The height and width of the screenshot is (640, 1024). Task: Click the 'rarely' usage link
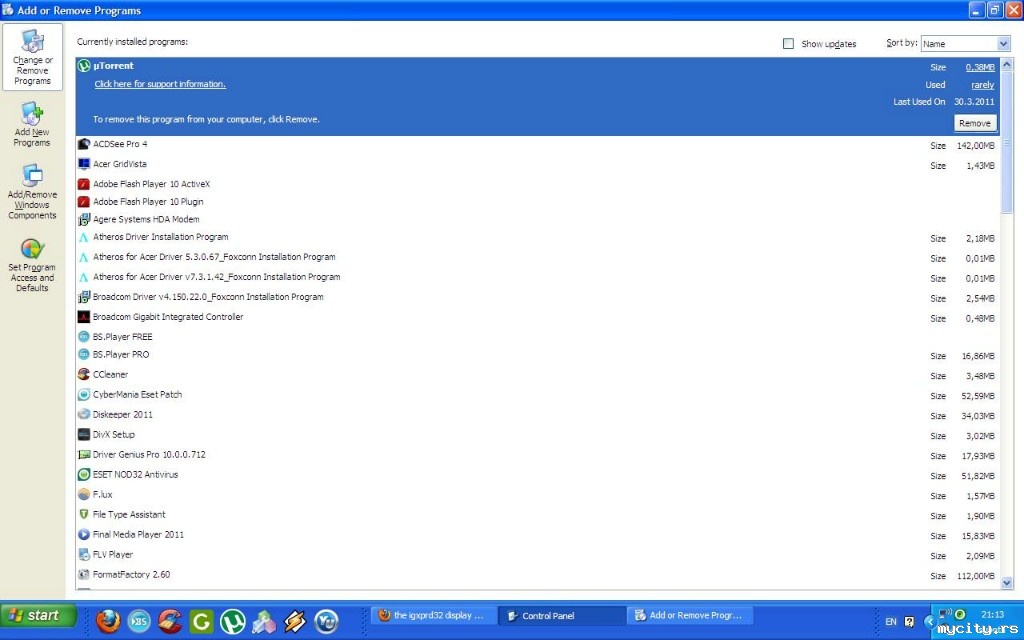point(982,85)
